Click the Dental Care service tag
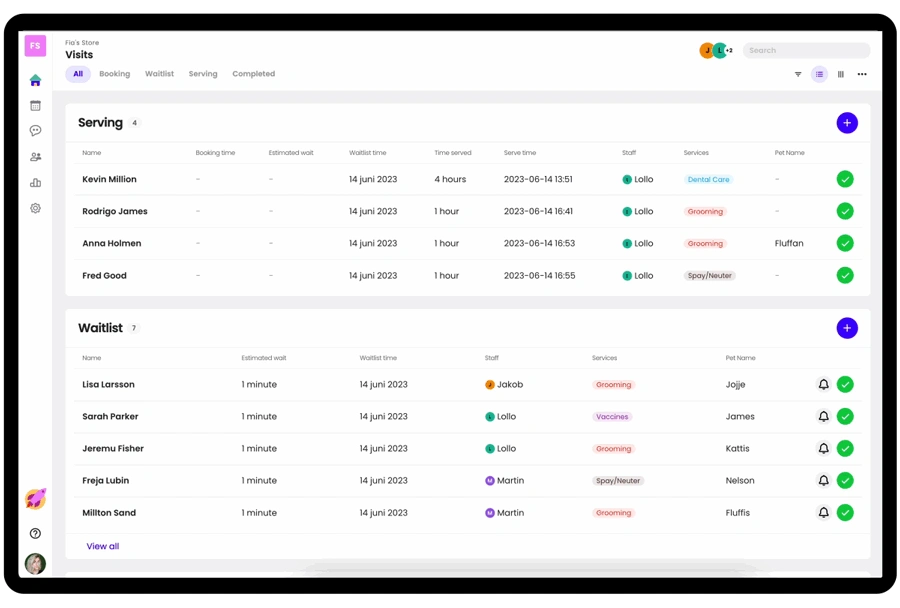Viewport: 900px width, 608px height. [x=708, y=180]
